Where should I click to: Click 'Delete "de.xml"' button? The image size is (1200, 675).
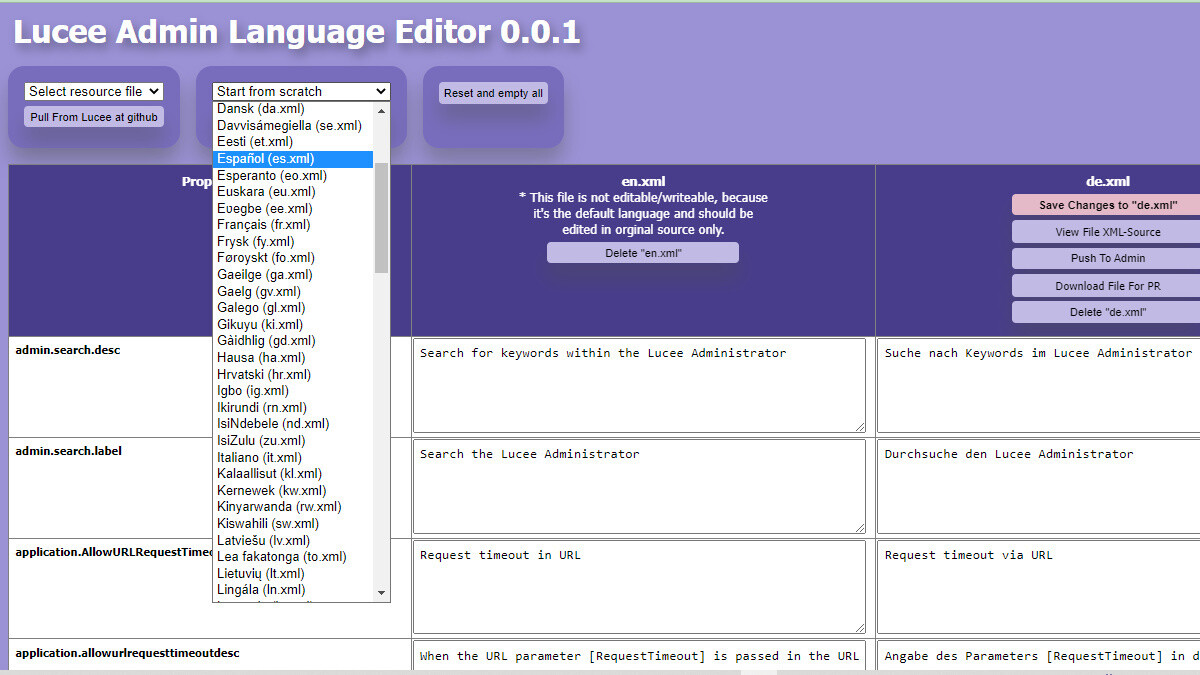[1107, 312]
